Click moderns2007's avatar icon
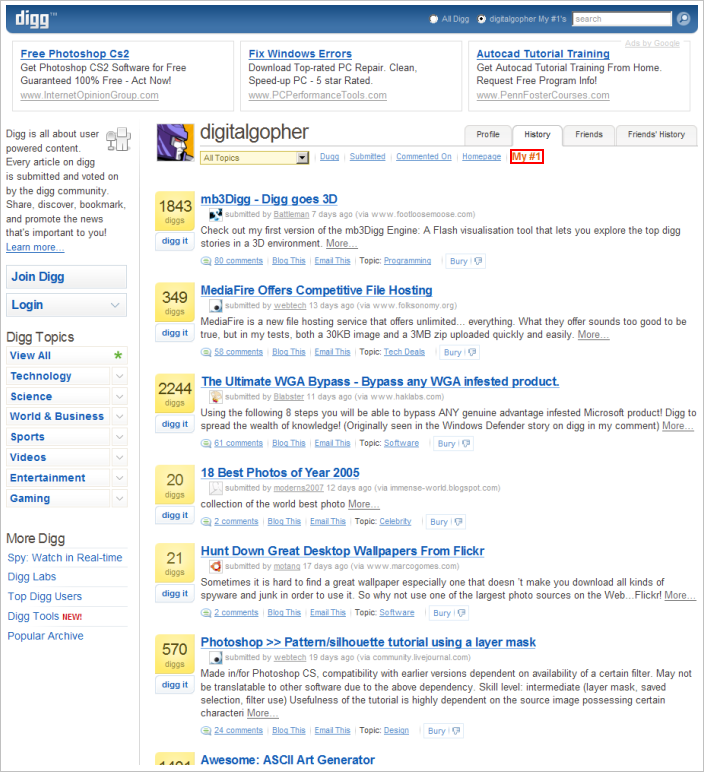The height and width of the screenshot is (772, 704). pyautogui.click(x=216, y=488)
